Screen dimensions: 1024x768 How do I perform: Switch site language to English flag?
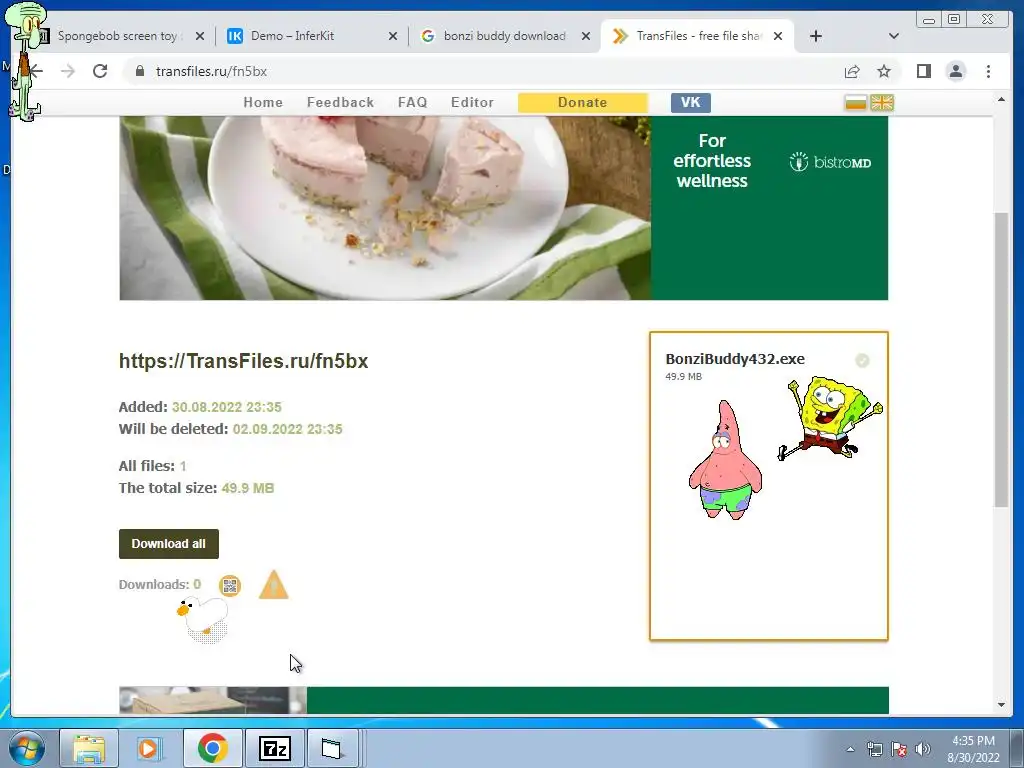(x=882, y=103)
